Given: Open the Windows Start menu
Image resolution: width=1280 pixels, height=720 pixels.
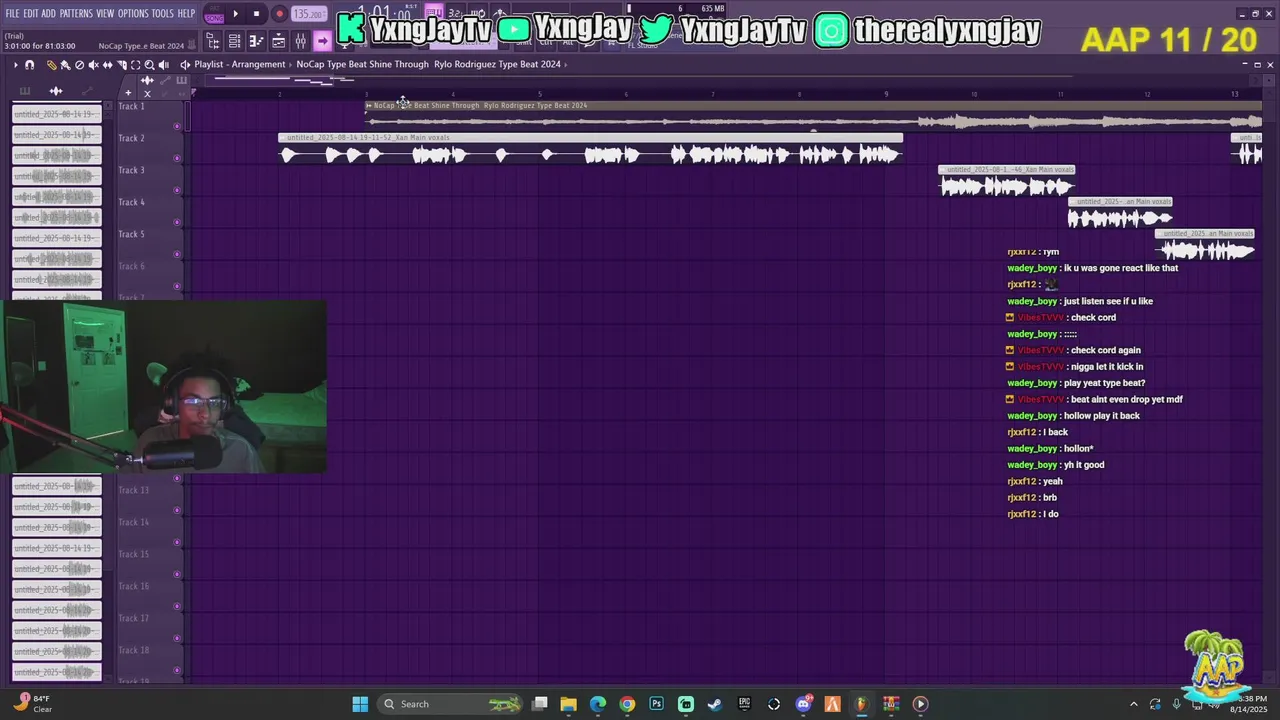Looking at the screenshot, I should coord(360,704).
